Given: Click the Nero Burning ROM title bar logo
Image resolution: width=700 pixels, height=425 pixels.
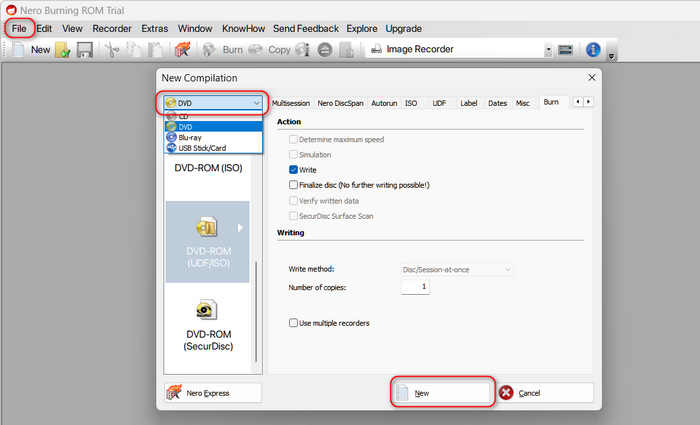Looking at the screenshot, I should coord(11,10).
